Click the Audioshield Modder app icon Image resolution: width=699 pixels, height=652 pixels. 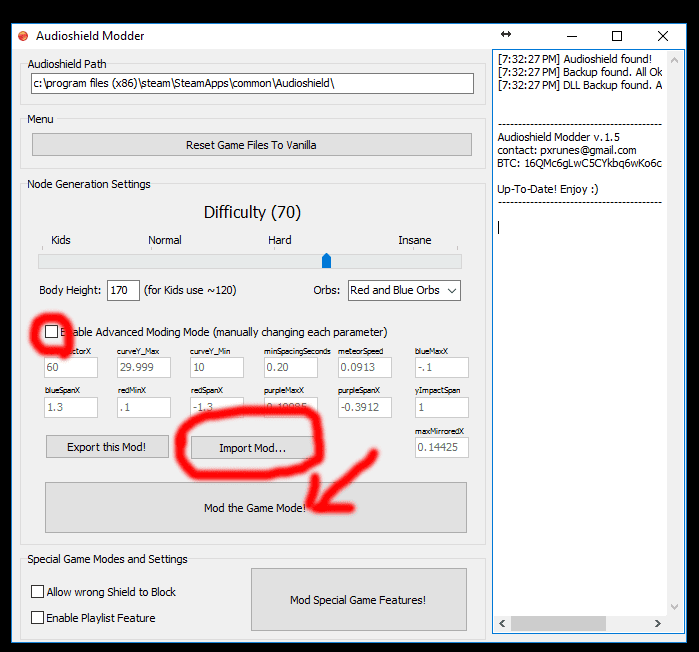click(x=23, y=36)
